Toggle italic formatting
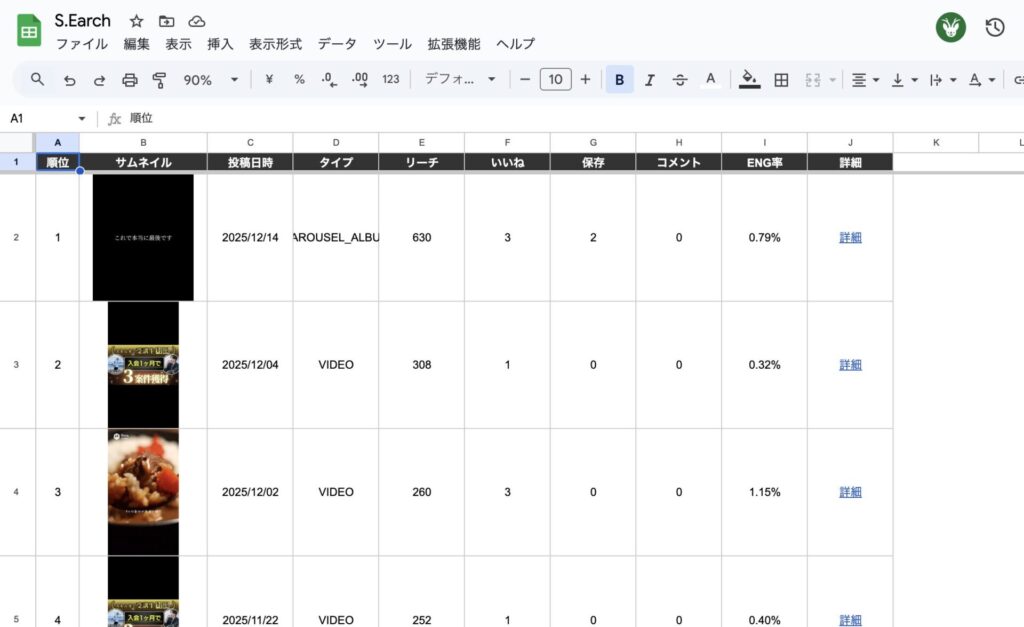 (x=649, y=80)
